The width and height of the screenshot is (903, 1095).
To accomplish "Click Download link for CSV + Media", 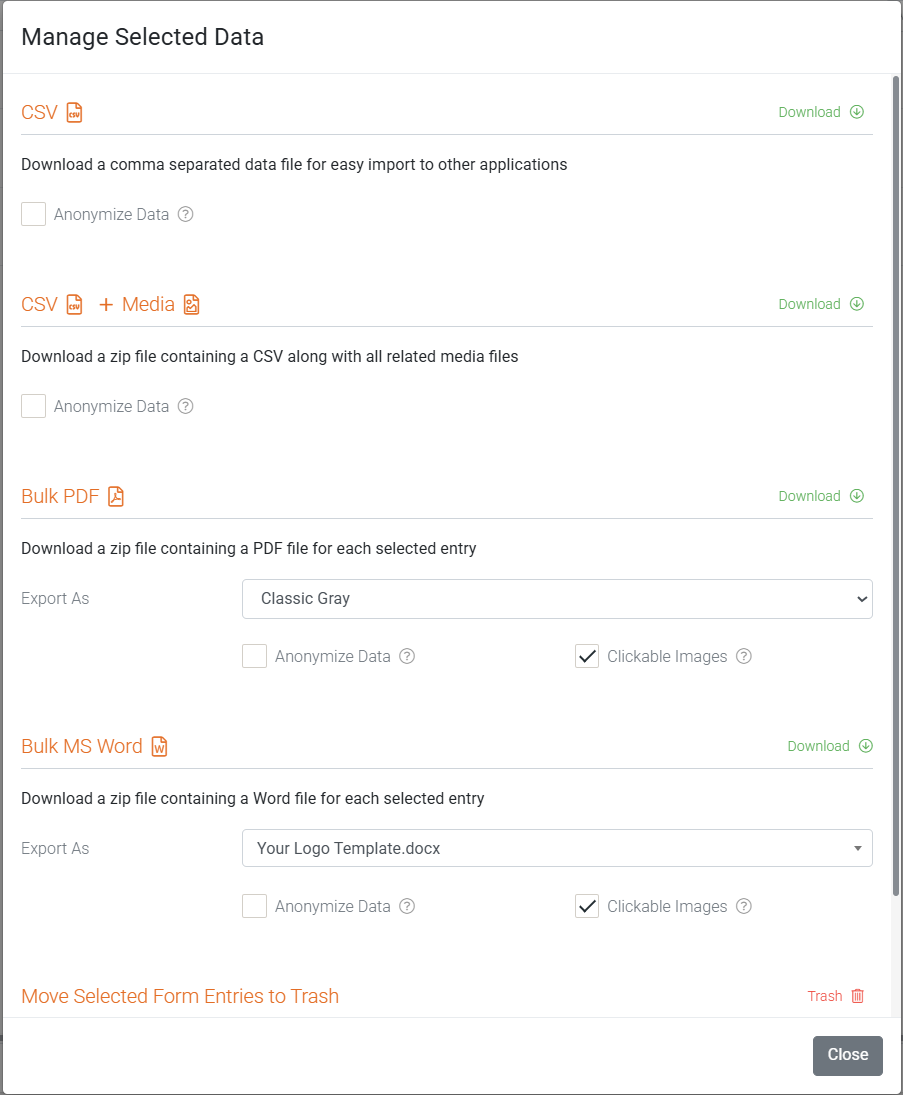I will tap(809, 304).
